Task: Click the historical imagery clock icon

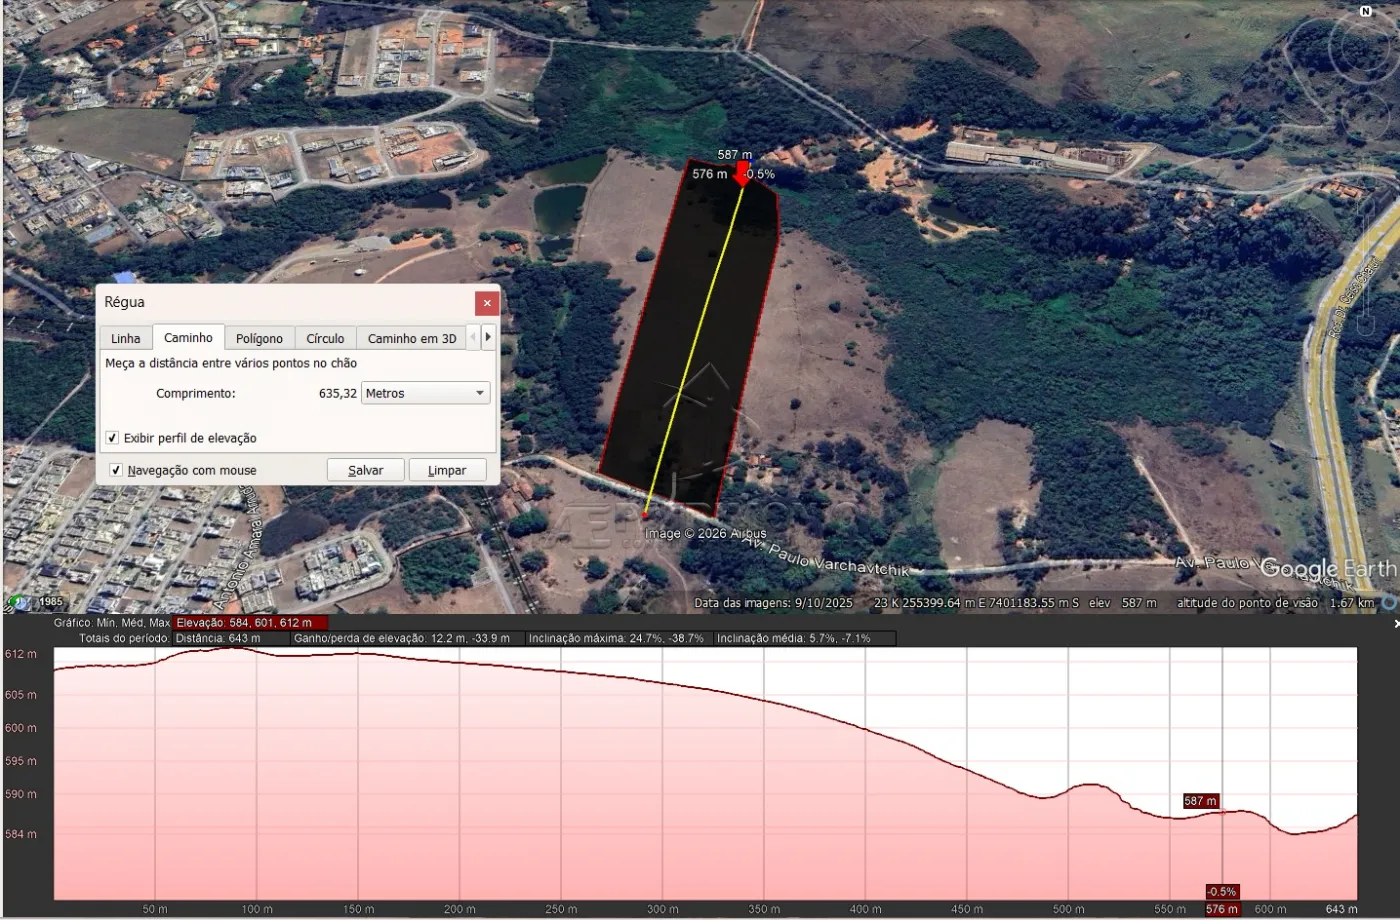Action: click(20, 603)
